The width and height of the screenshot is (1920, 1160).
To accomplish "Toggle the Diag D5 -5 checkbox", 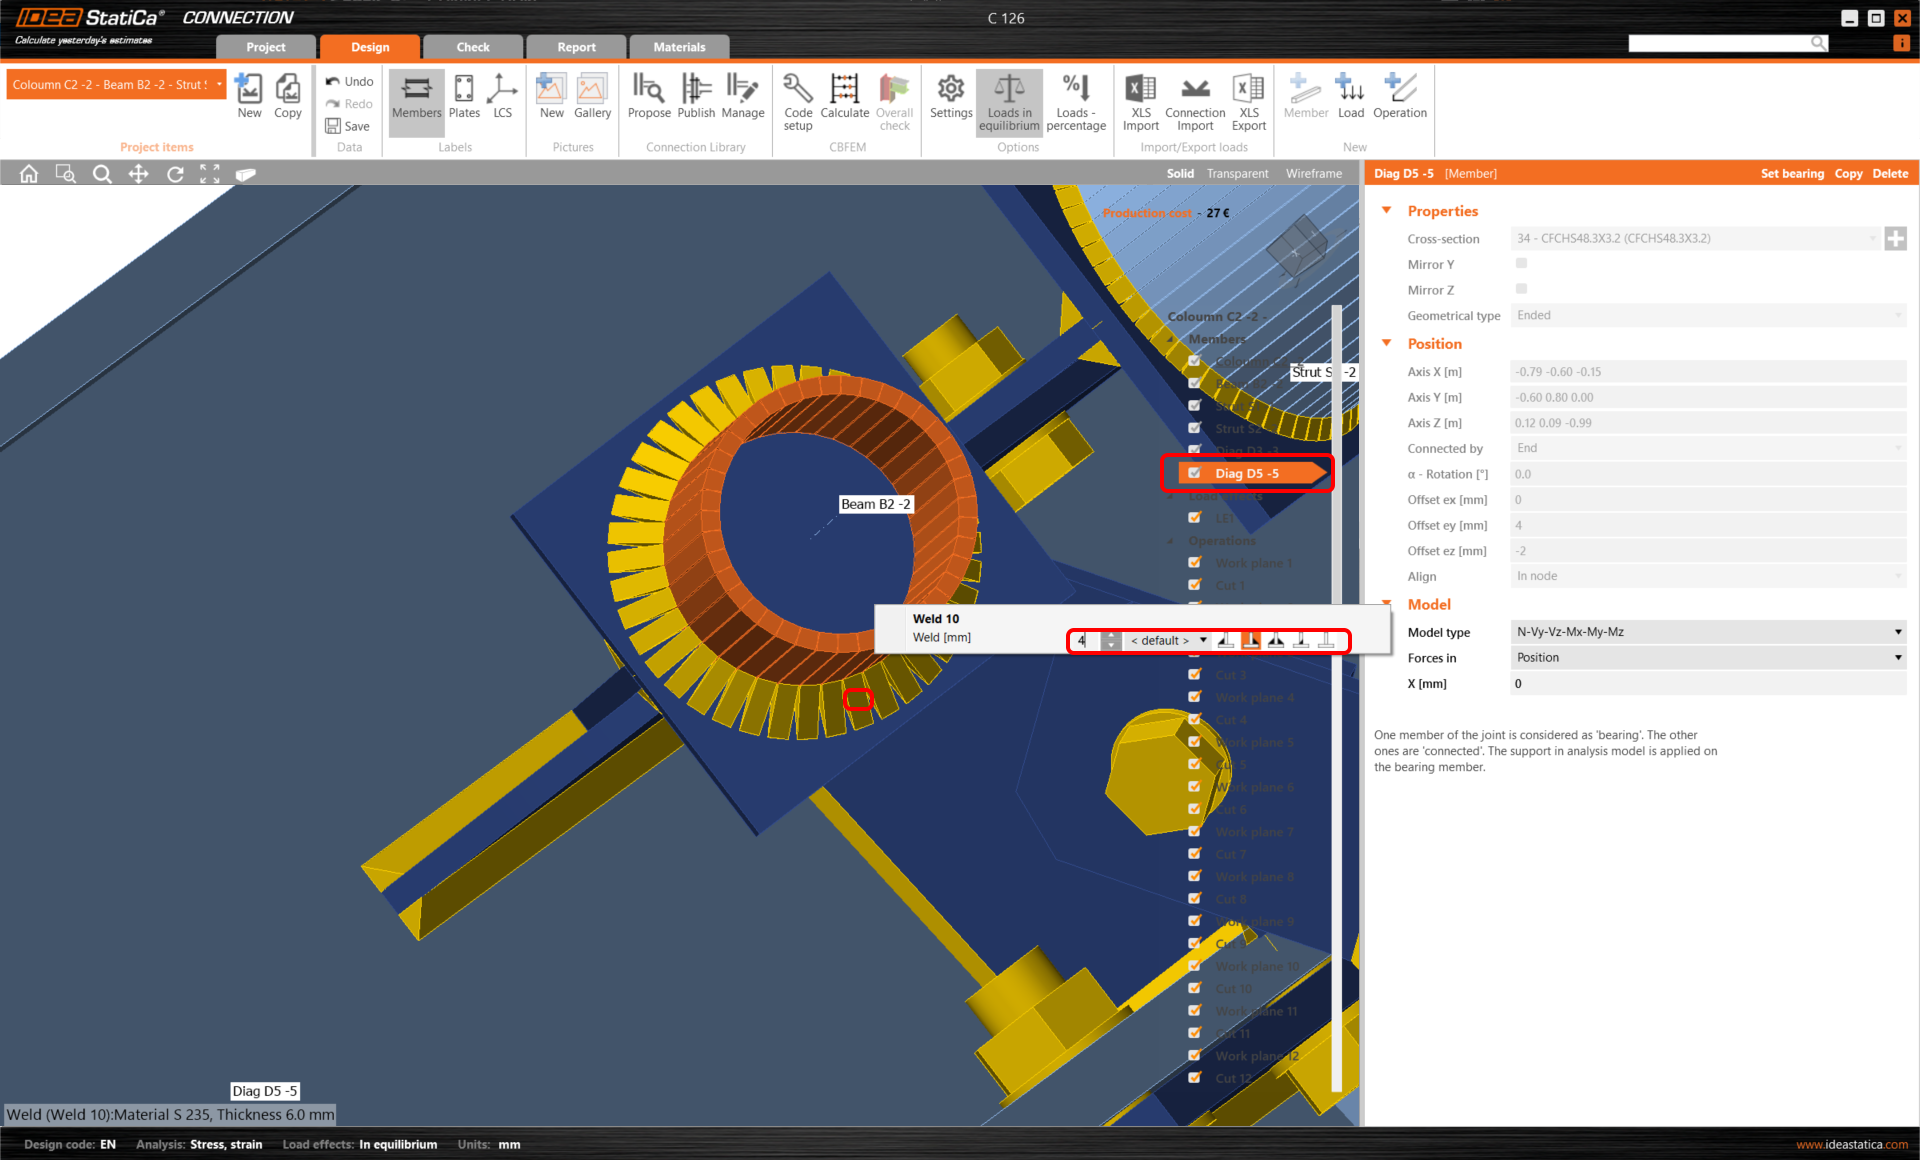I will (x=1194, y=473).
